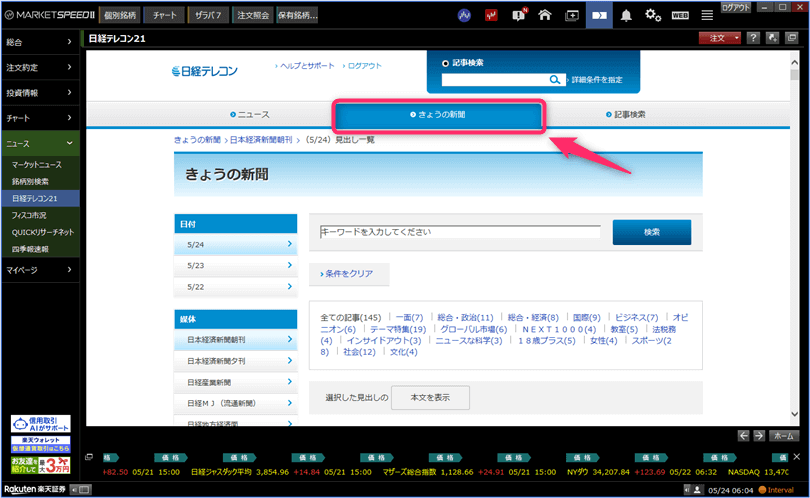810x498 pixels.
Task: Click the 条件をクリア link
Action: tap(347, 273)
